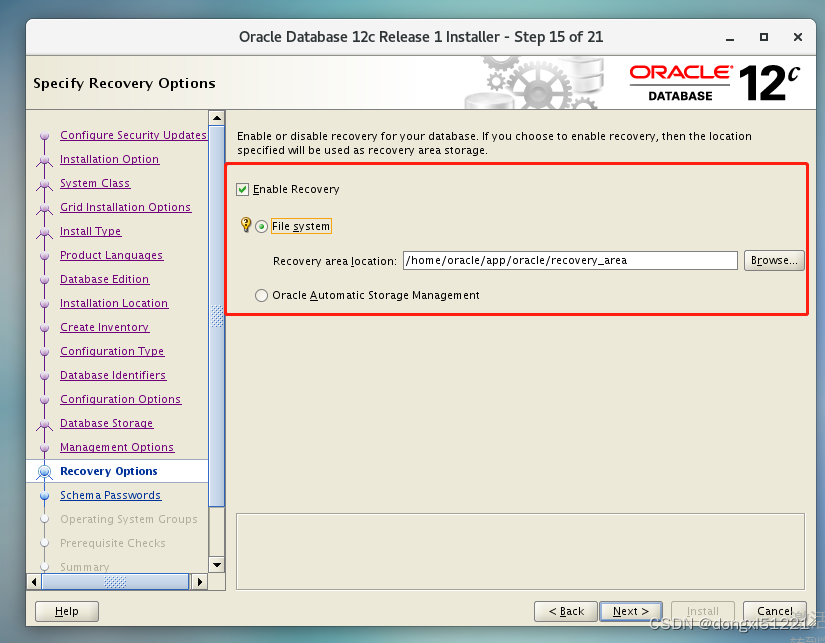Click inside the Recovery area location field
This screenshot has width=825, height=643.
tap(570, 261)
